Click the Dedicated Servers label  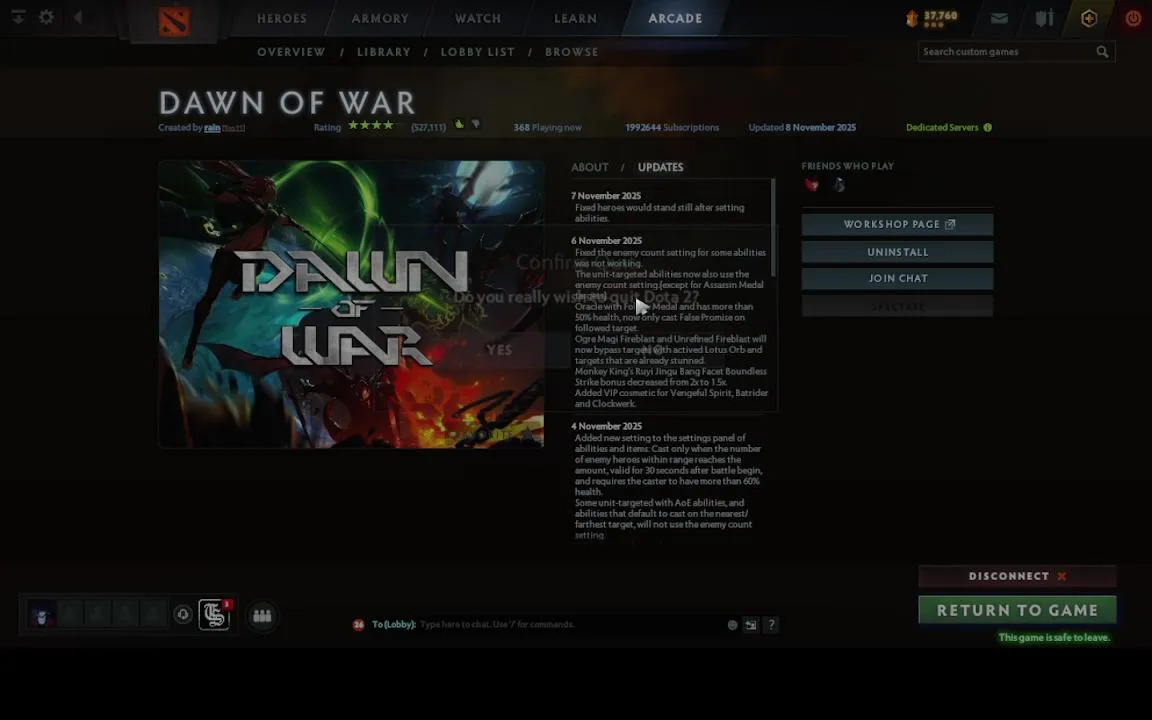(942, 128)
